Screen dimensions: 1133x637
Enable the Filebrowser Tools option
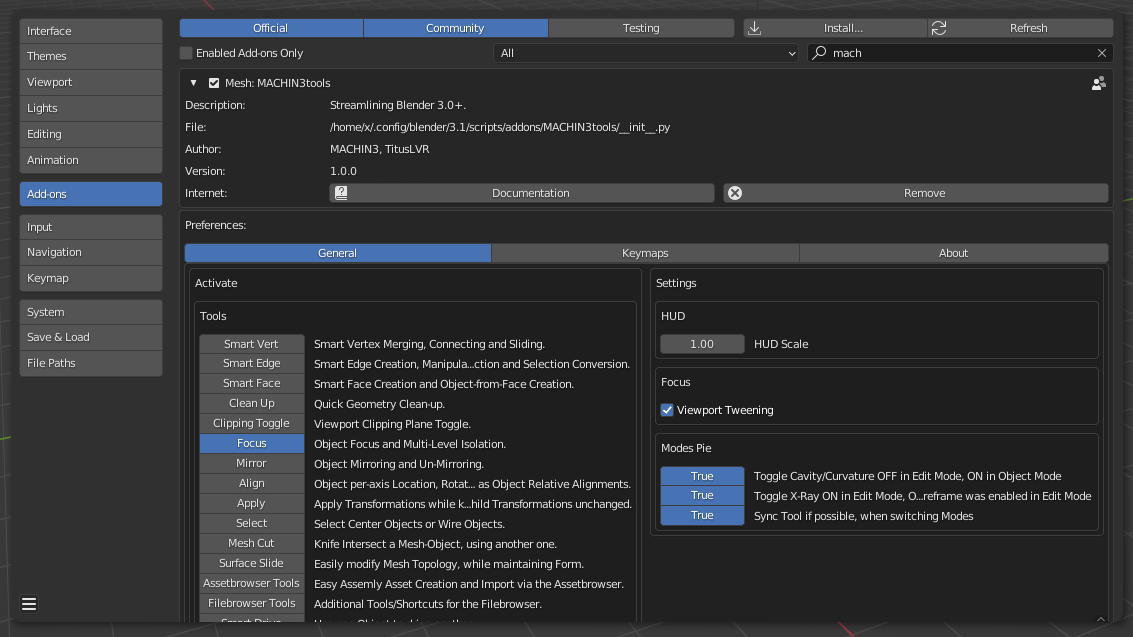coord(251,603)
